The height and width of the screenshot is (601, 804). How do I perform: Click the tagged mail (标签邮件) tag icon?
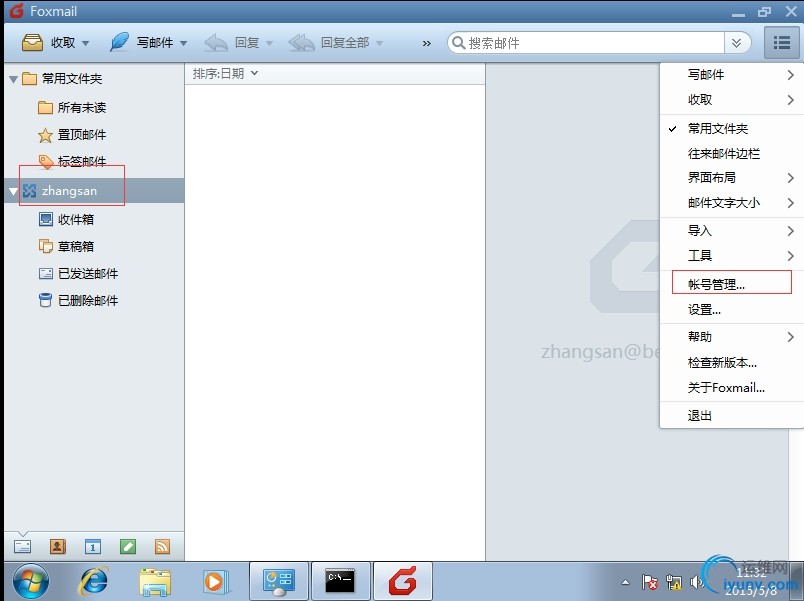coord(46,162)
